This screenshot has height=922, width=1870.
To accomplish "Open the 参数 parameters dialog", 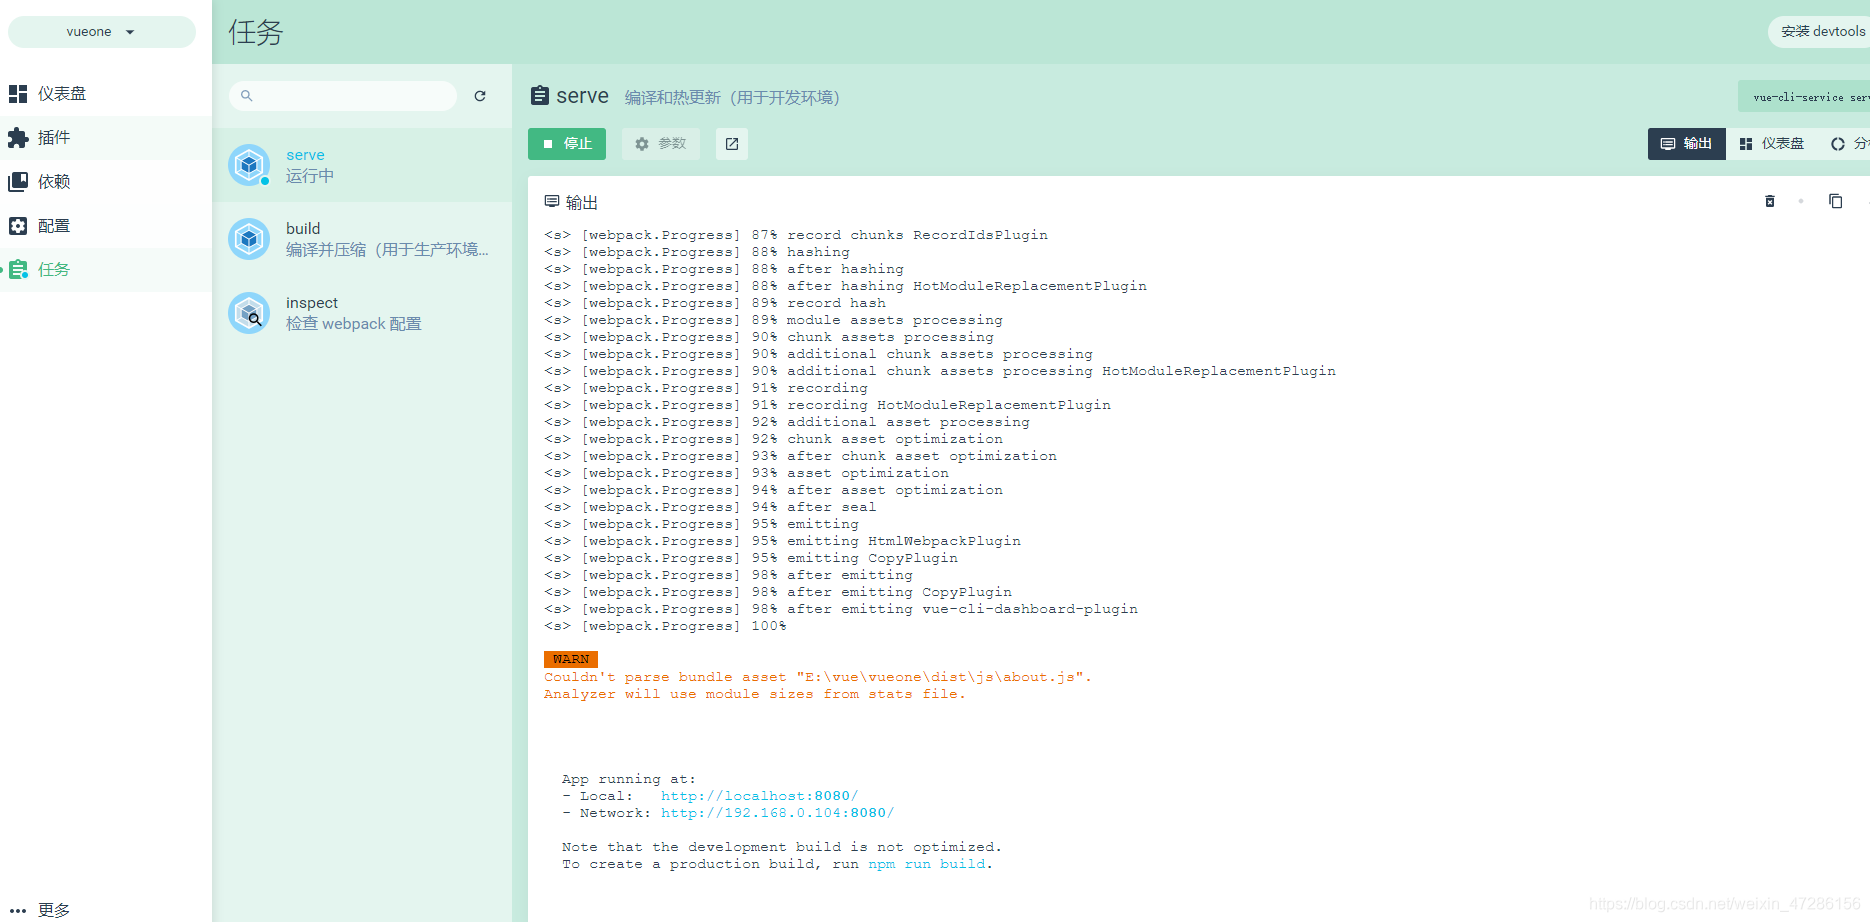I will [x=661, y=144].
